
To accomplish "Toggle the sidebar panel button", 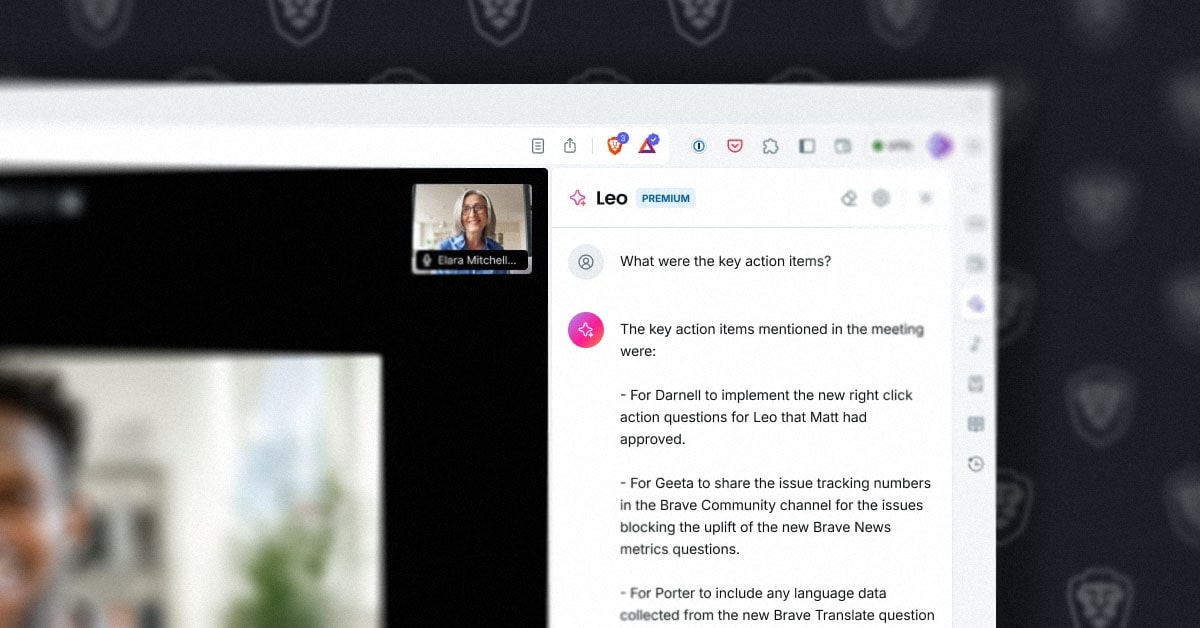I will [x=807, y=146].
